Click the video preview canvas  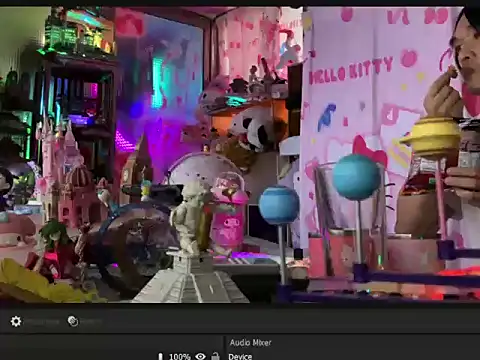(x=240, y=155)
